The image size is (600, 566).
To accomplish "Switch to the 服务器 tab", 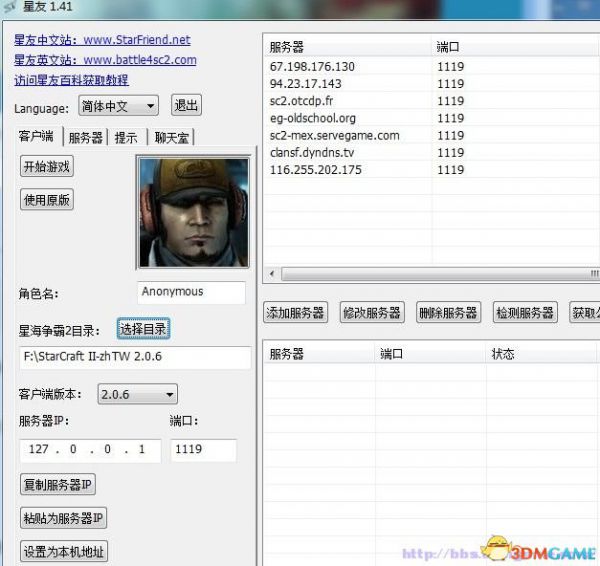I will click(86, 138).
